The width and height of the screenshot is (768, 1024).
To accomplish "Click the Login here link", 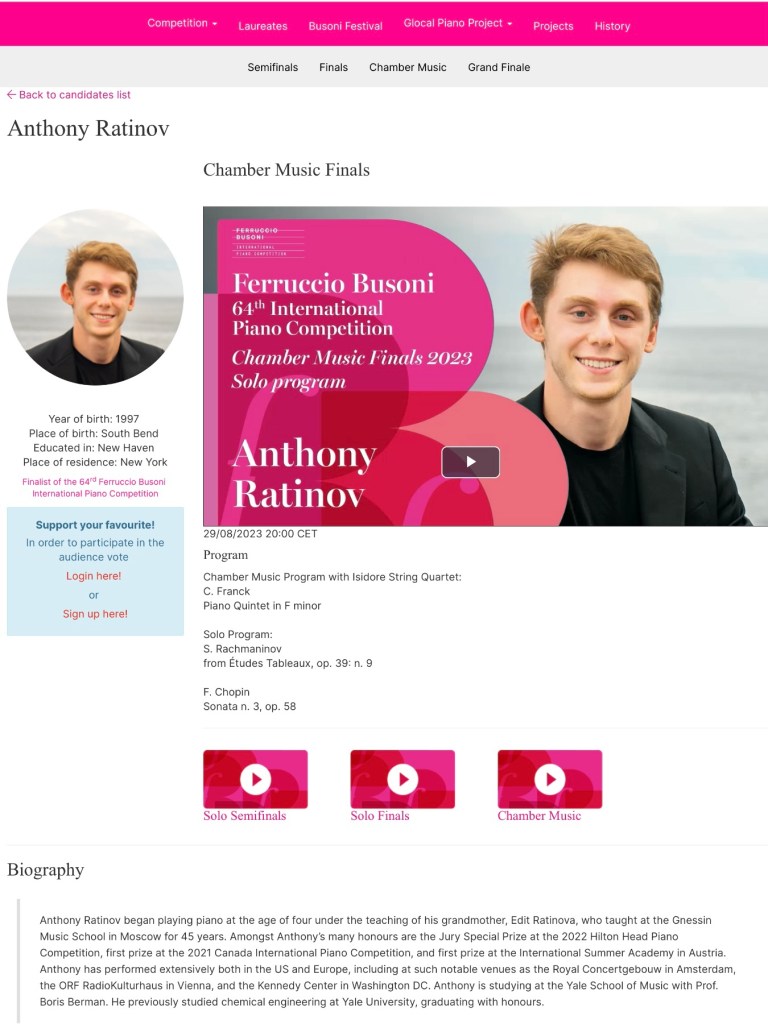I will pos(93,576).
